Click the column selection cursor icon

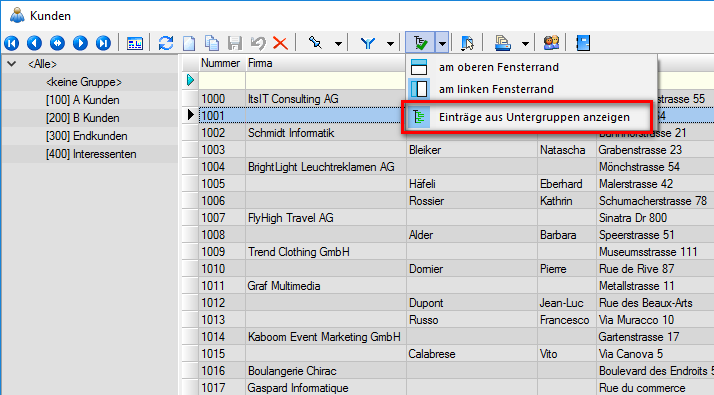[467, 43]
